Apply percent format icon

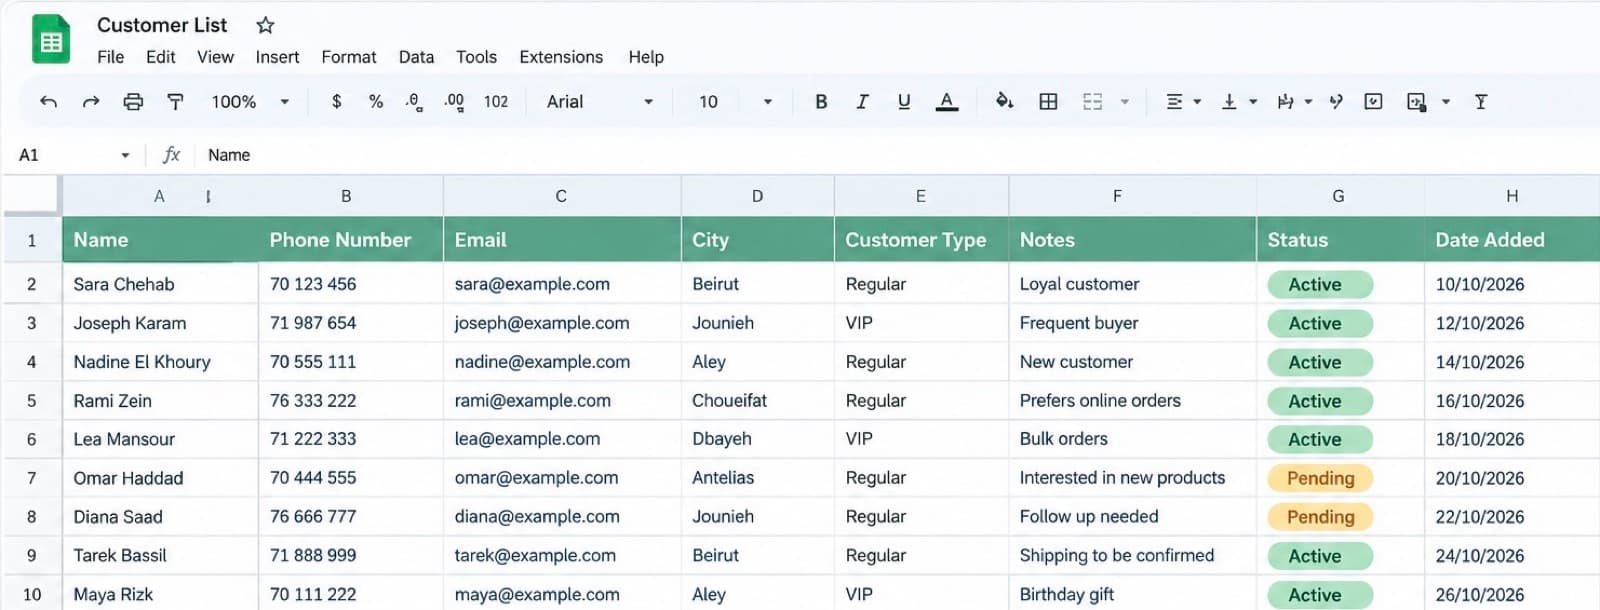[x=376, y=101]
